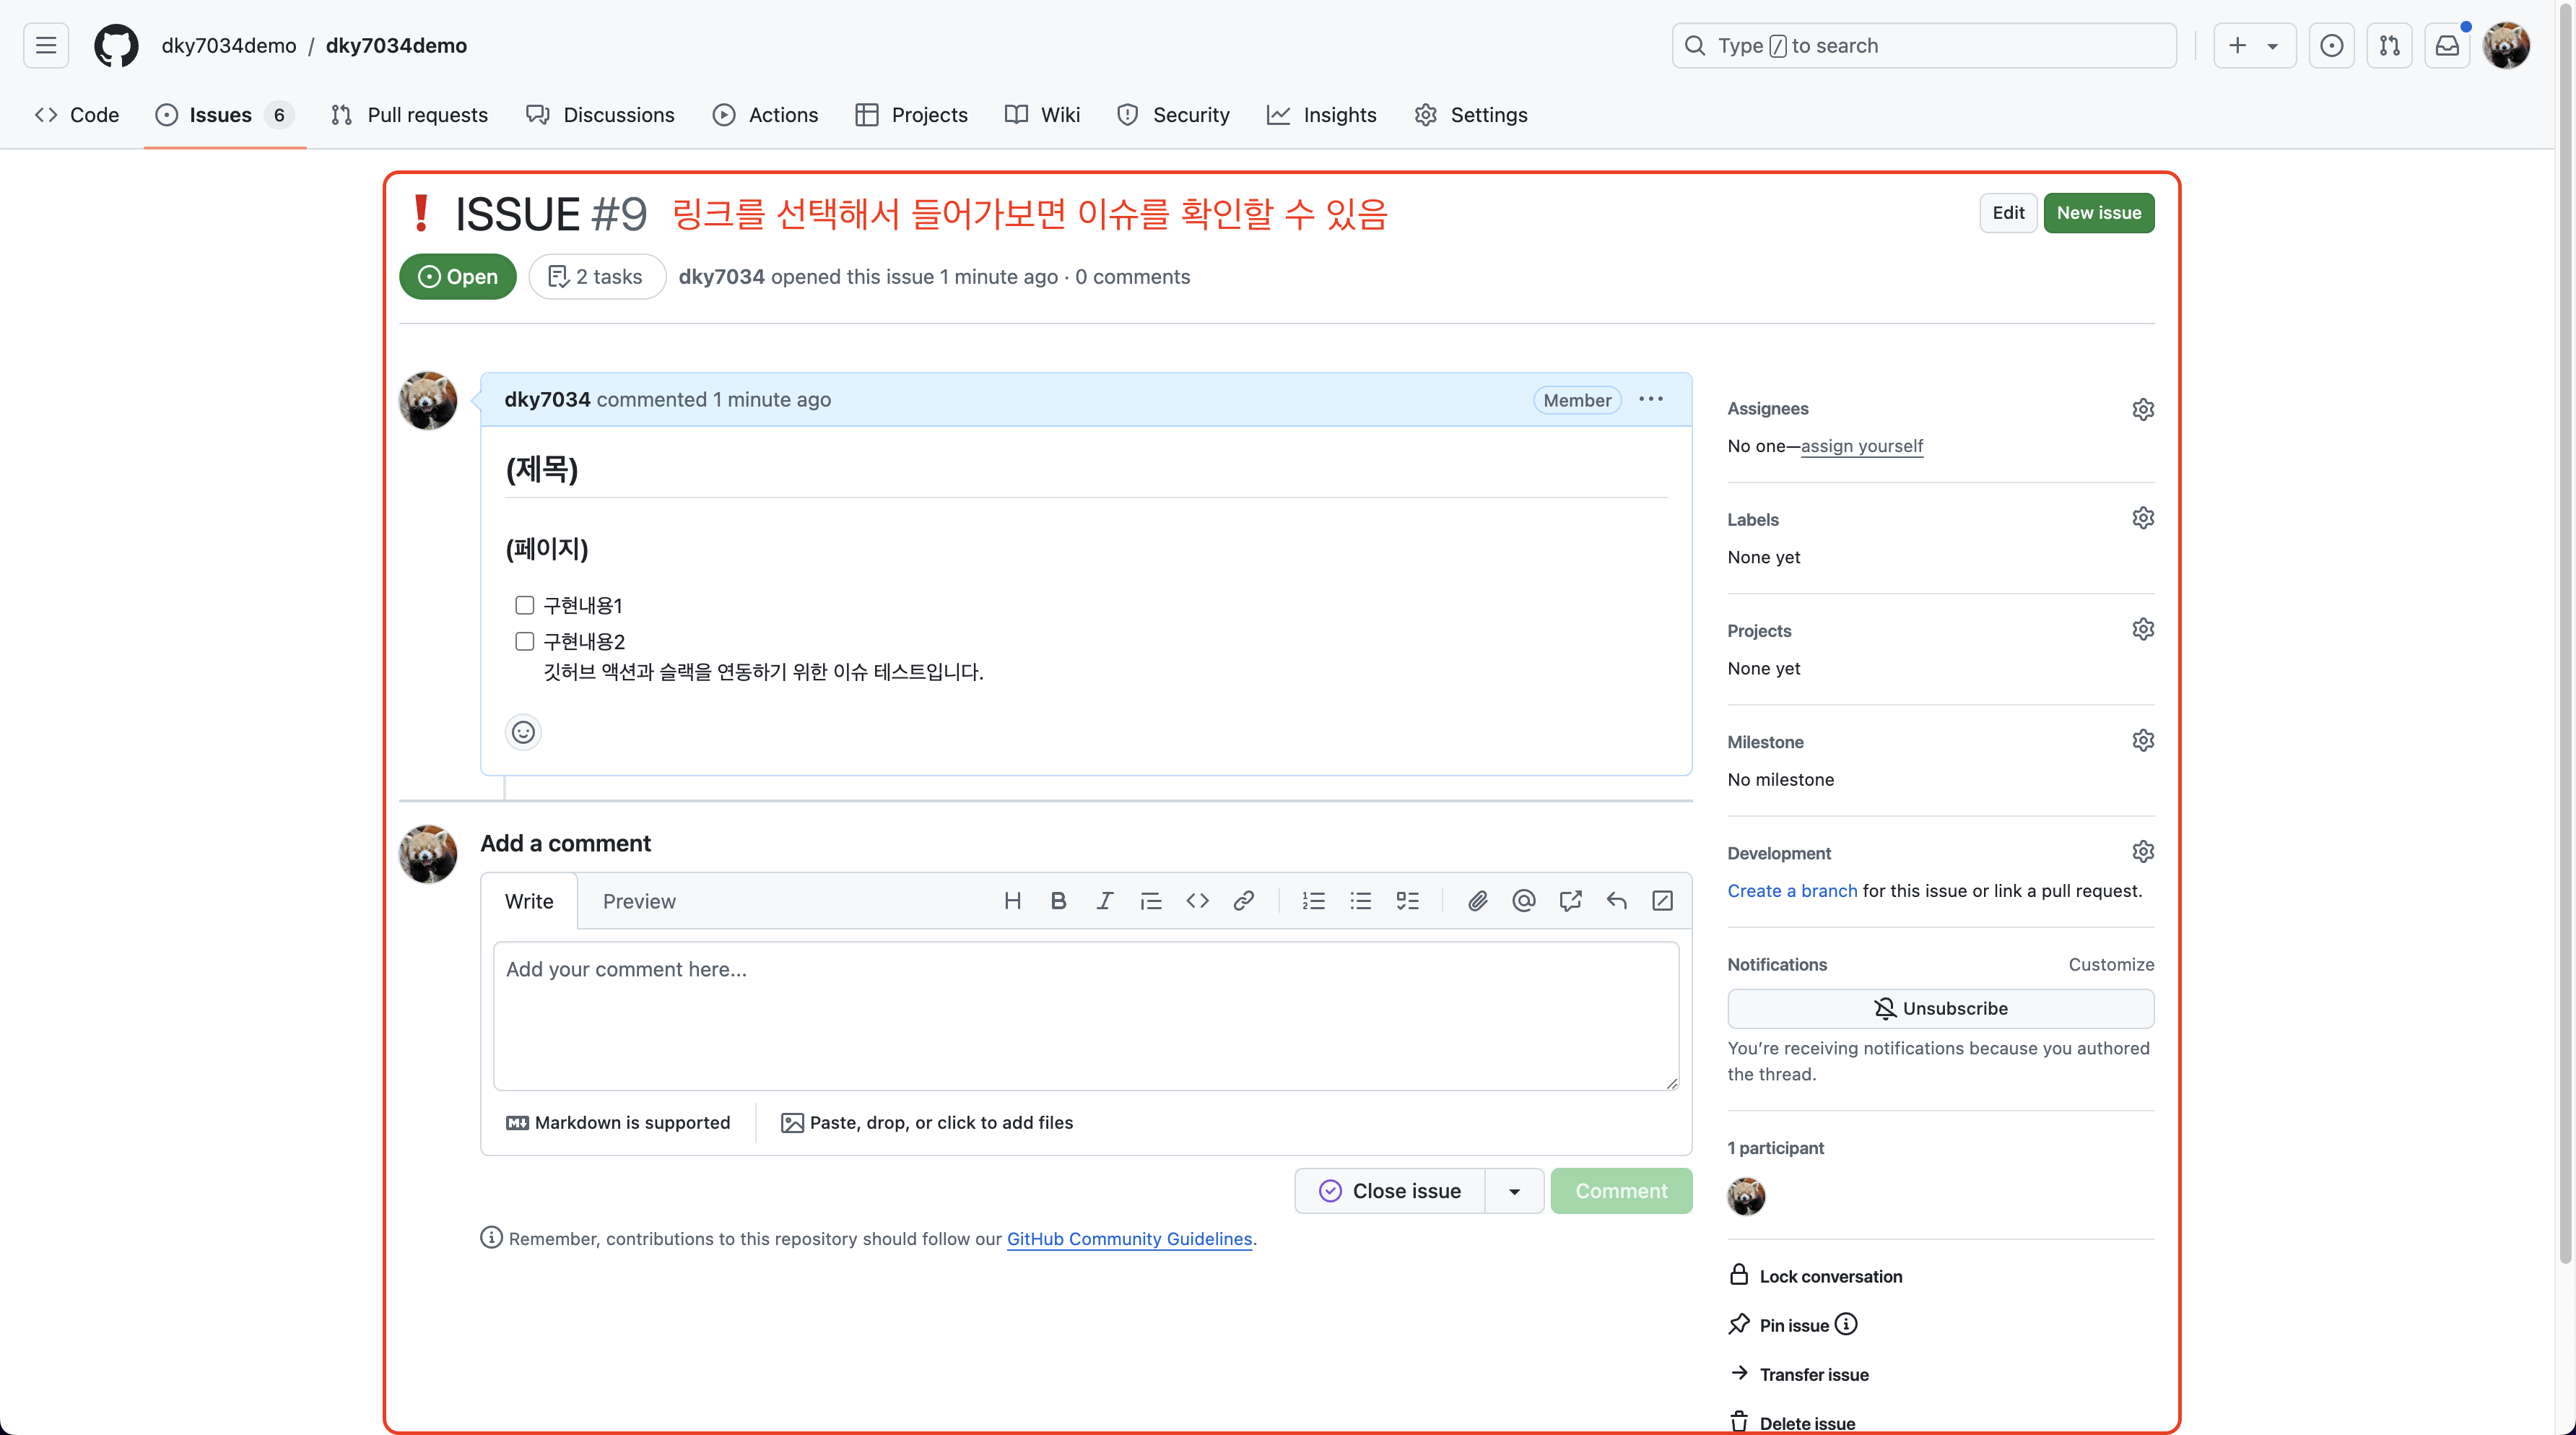Screen dimensions: 2576x1435
Task: Check the 구현내용2 task checkbox
Action: 524,641
